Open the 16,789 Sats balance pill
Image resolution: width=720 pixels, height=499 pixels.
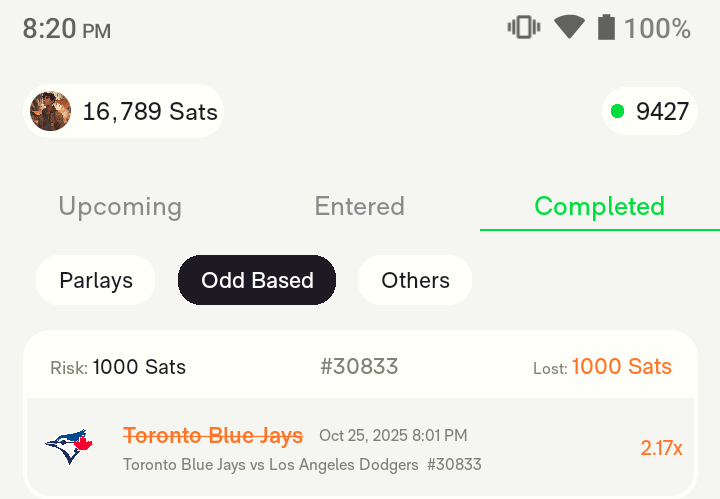[123, 111]
